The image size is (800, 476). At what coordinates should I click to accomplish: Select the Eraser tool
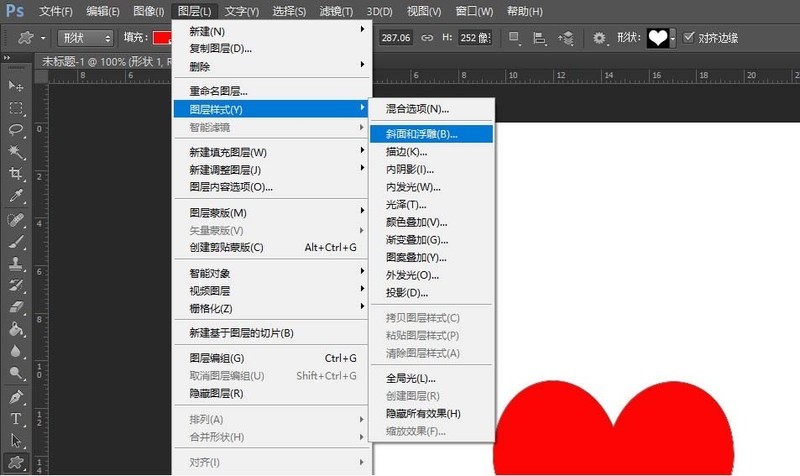point(16,308)
